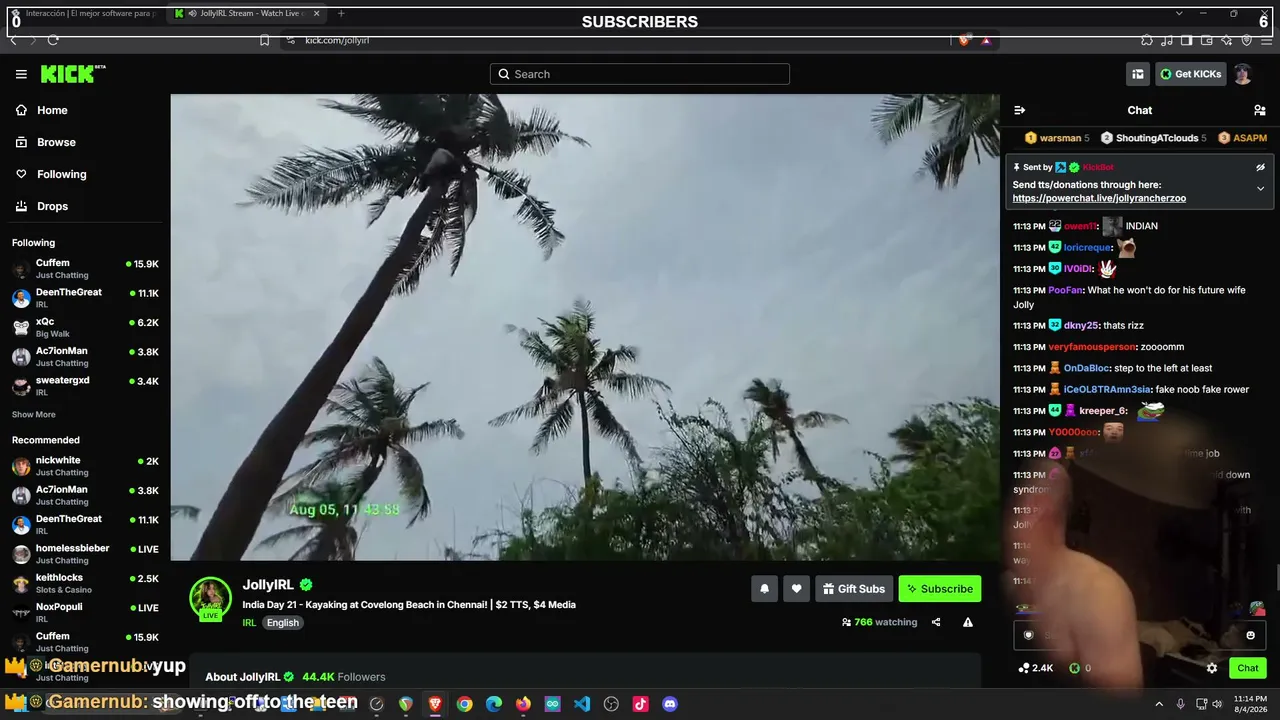
Task: Click the English language tag
Action: point(283,623)
